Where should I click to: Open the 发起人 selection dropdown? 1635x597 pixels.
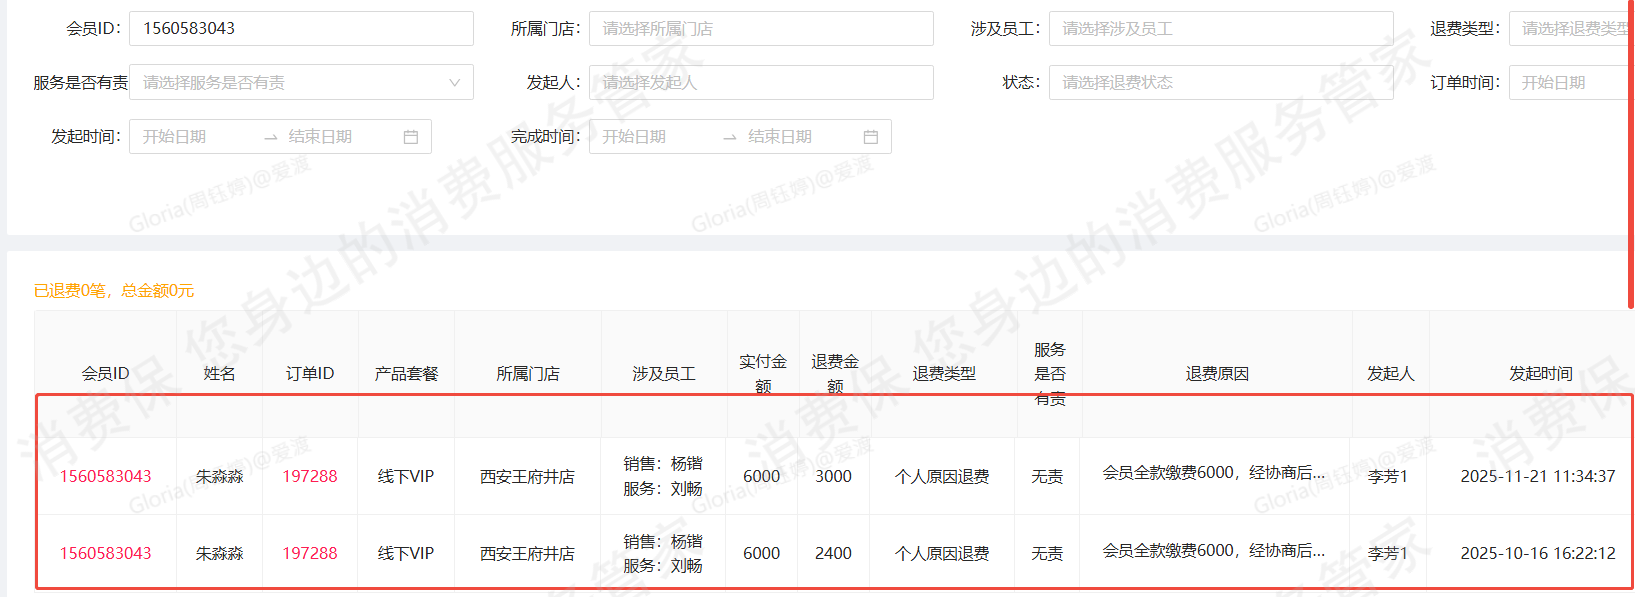tap(760, 83)
